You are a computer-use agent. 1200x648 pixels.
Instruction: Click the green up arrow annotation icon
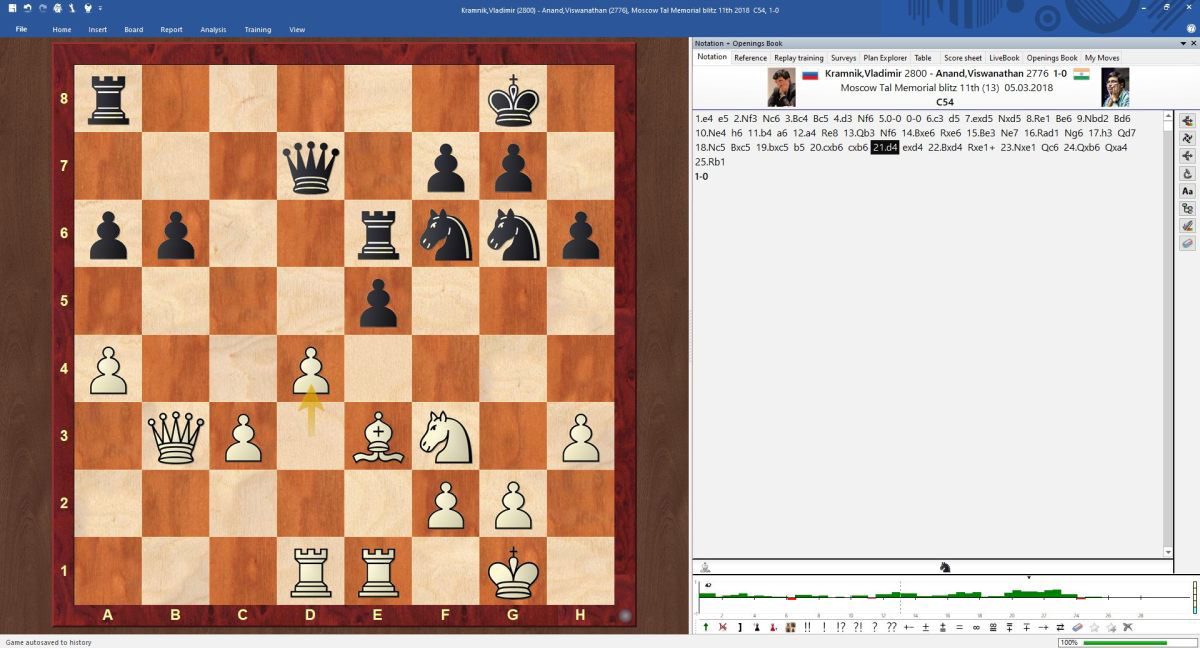[x=706, y=627]
